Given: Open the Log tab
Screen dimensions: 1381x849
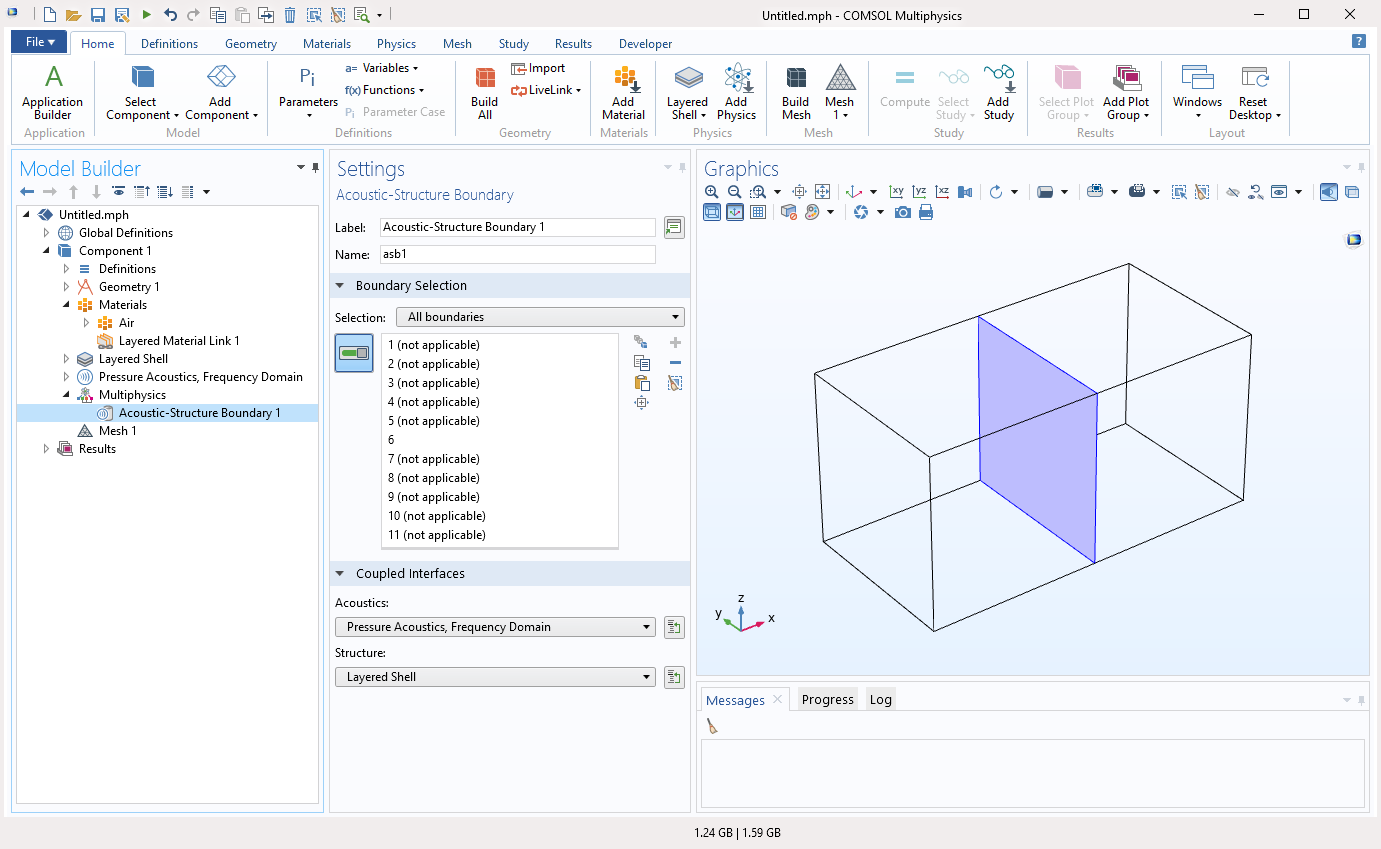Looking at the screenshot, I should 880,700.
